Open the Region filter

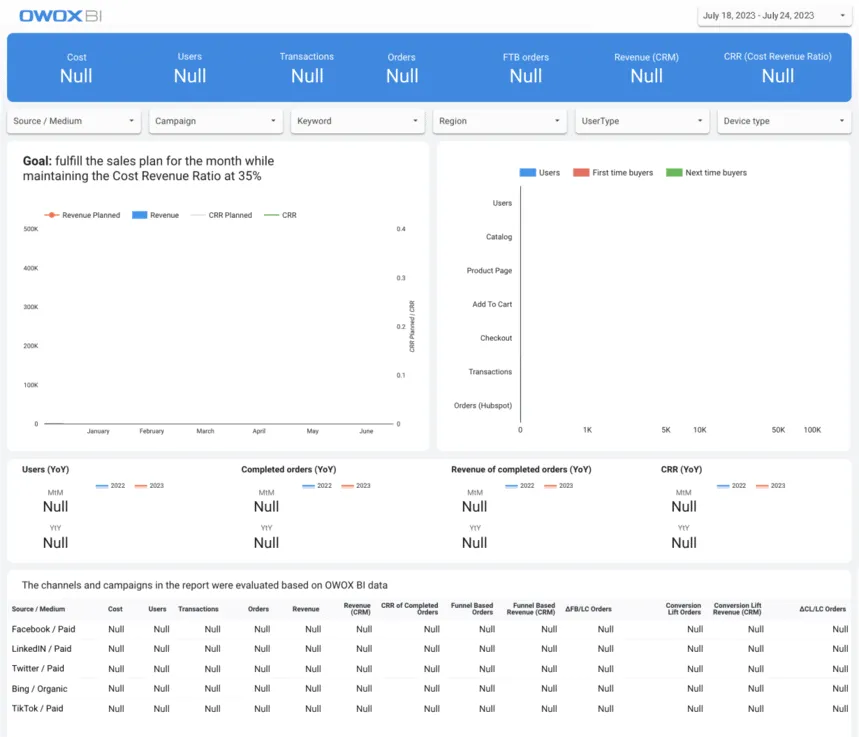(499, 120)
